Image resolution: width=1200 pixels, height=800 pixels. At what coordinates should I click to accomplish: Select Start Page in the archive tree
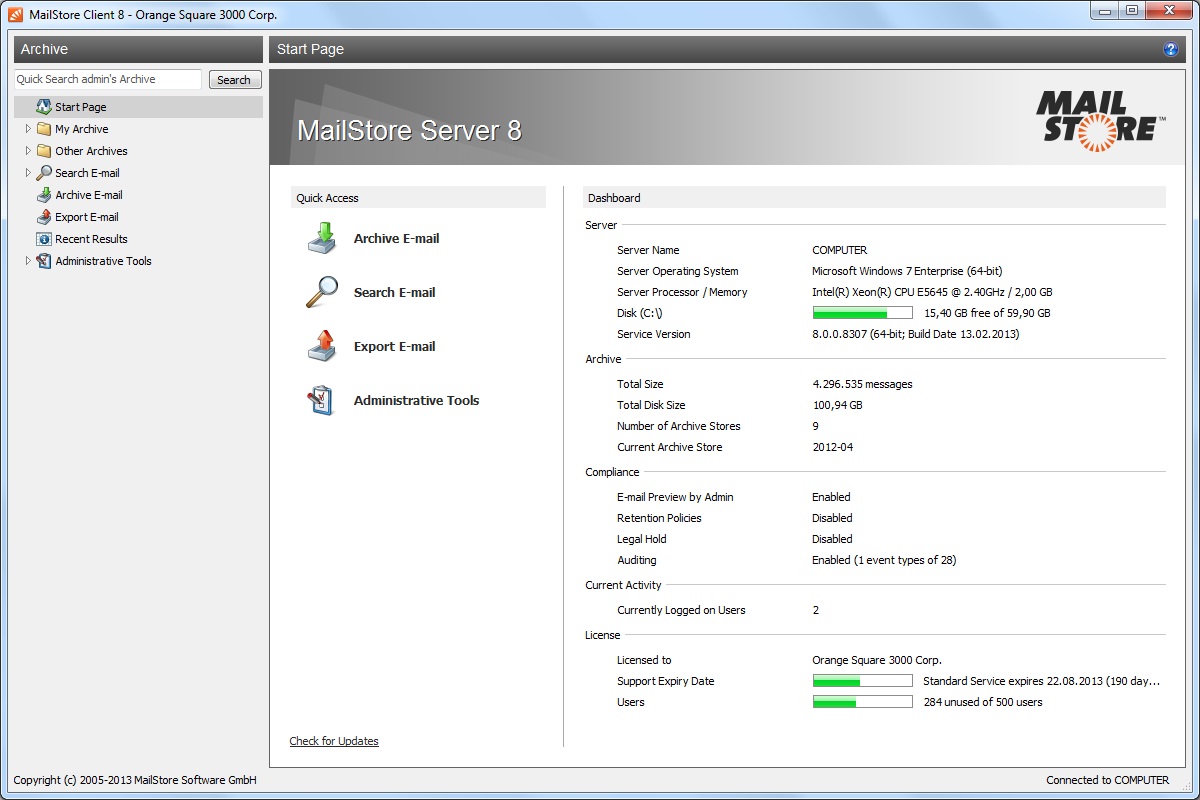(80, 107)
